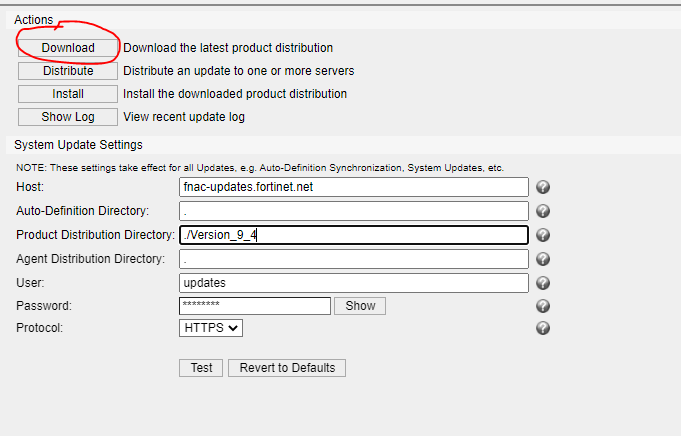Click 'Download the latest product distribution' text
The width and height of the screenshot is (681, 436).
(x=228, y=48)
